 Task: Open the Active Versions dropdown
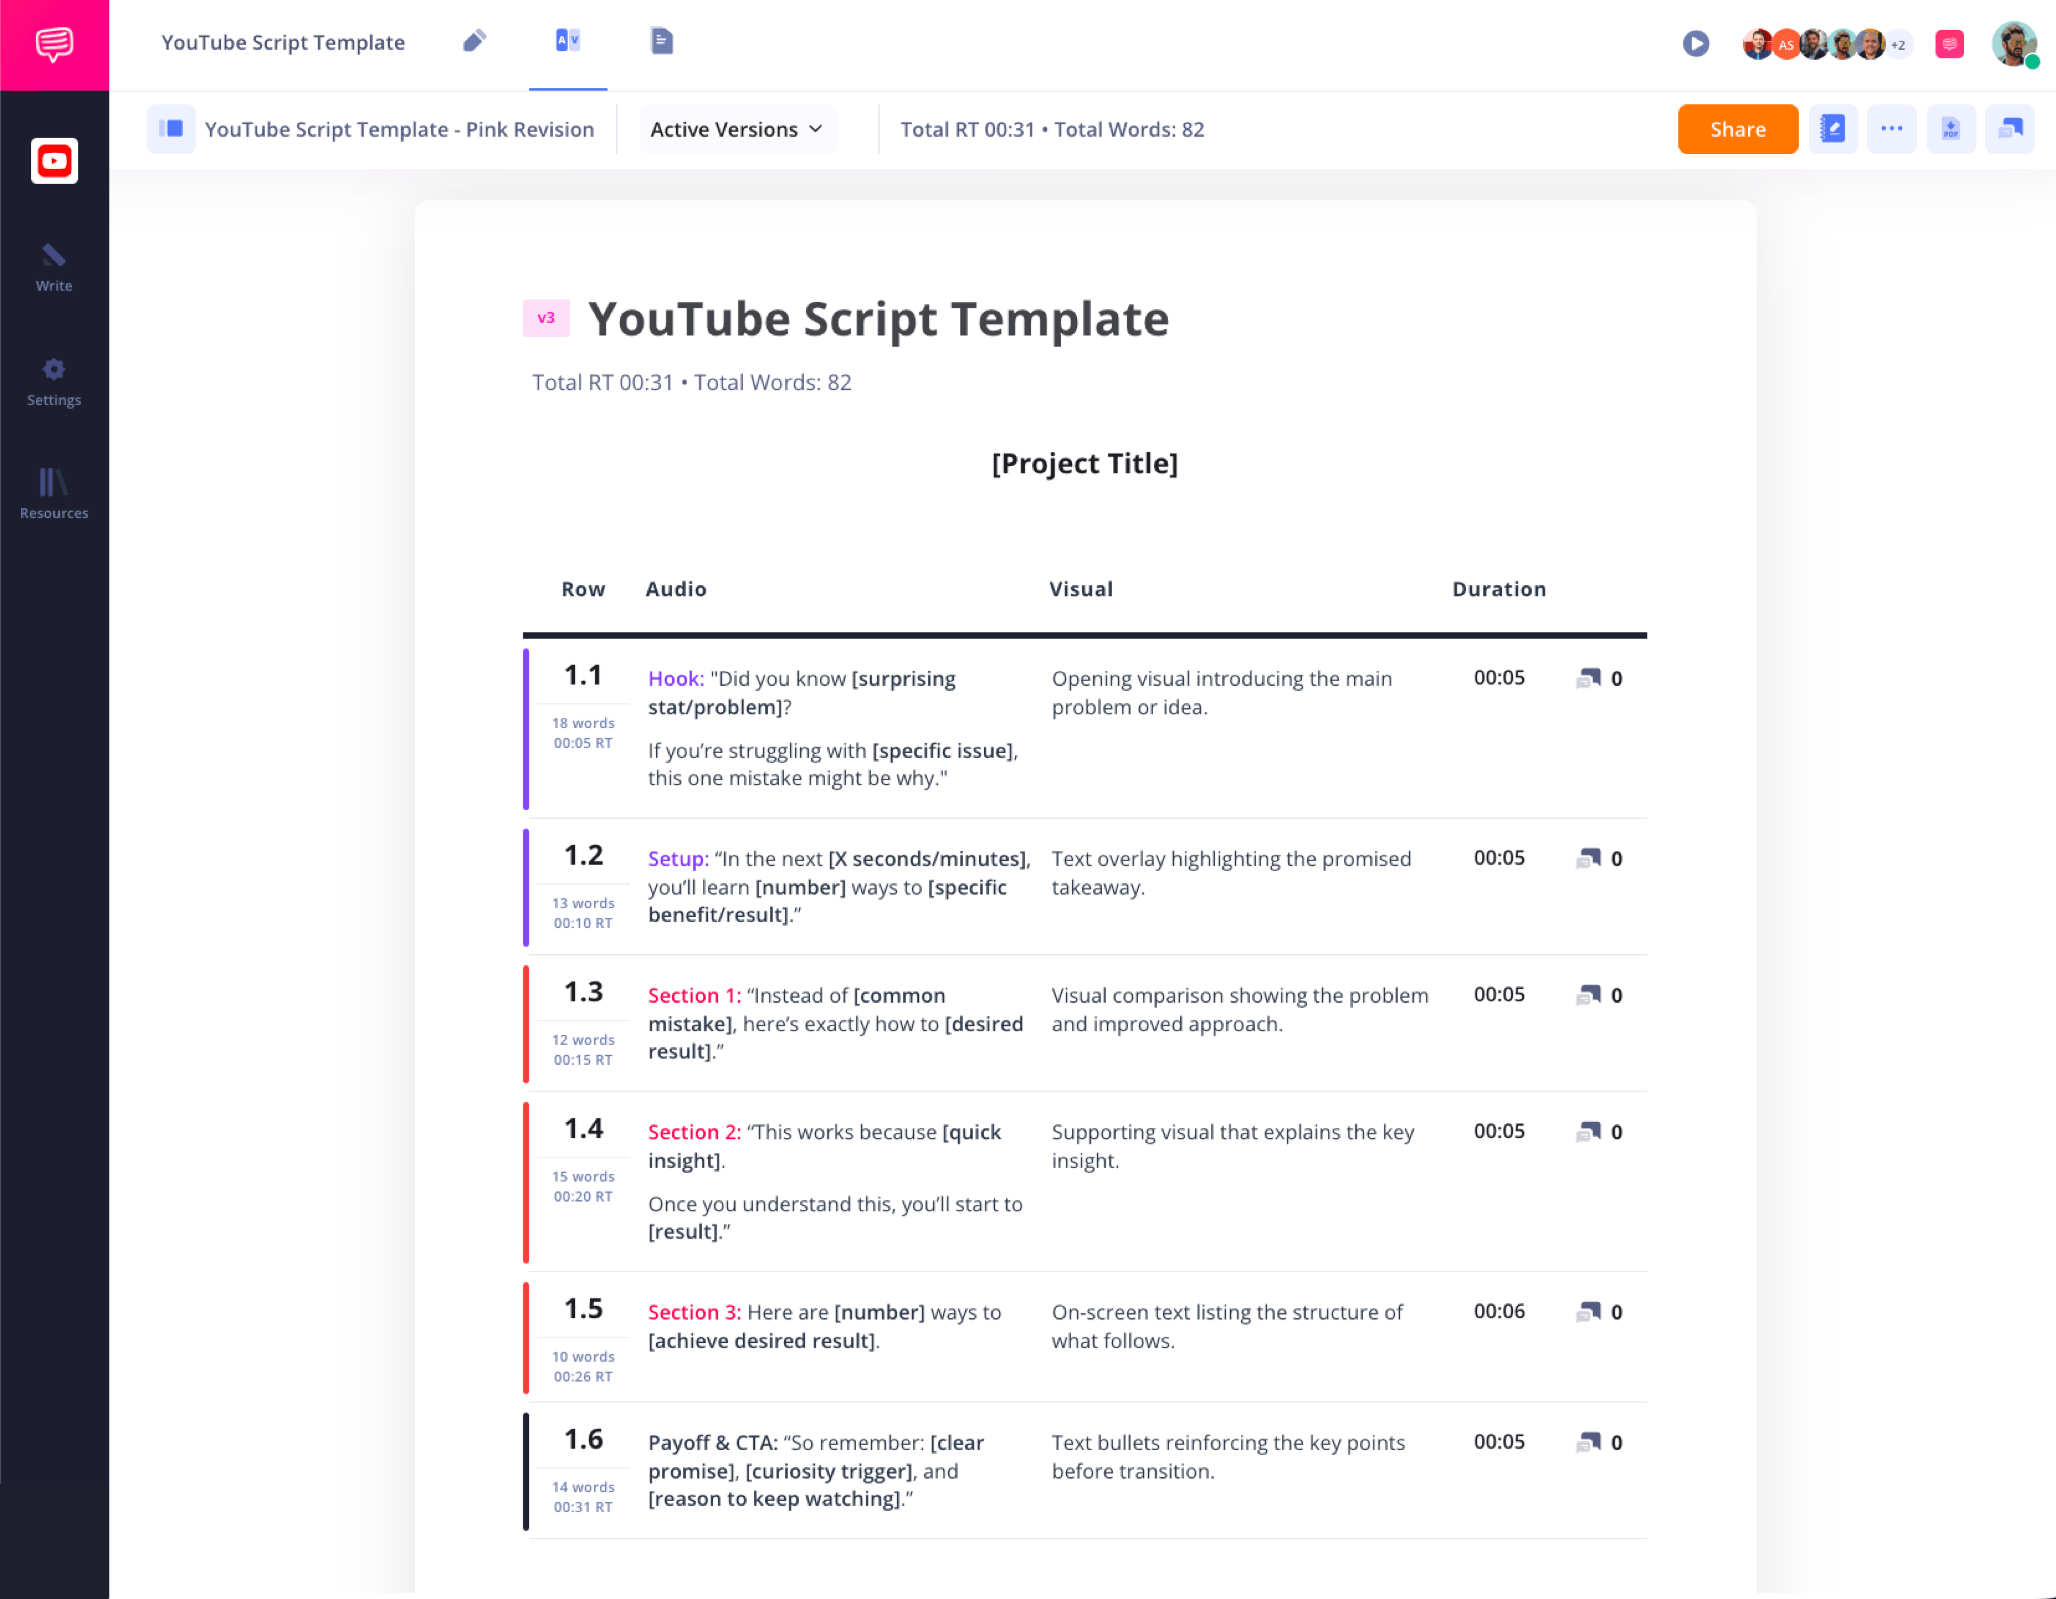point(736,129)
